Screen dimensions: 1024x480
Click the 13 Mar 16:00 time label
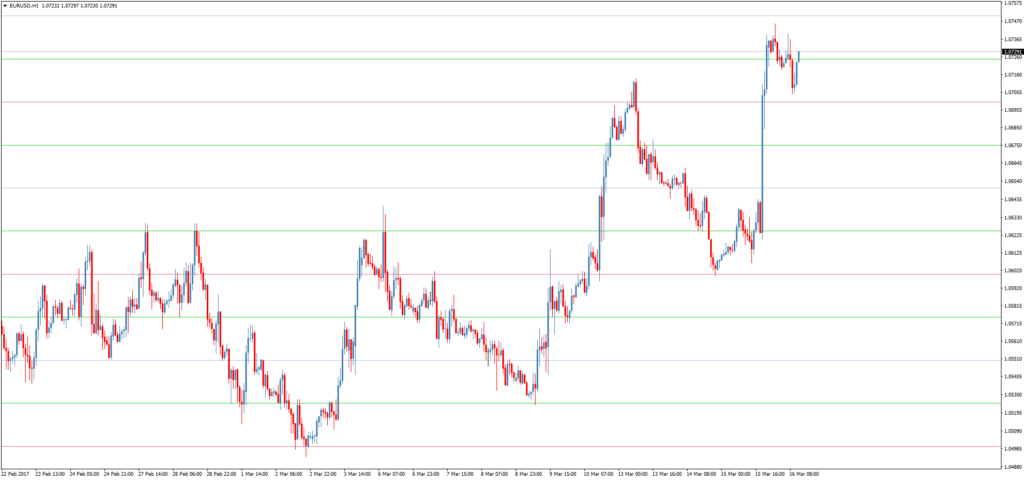click(x=667, y=474)
